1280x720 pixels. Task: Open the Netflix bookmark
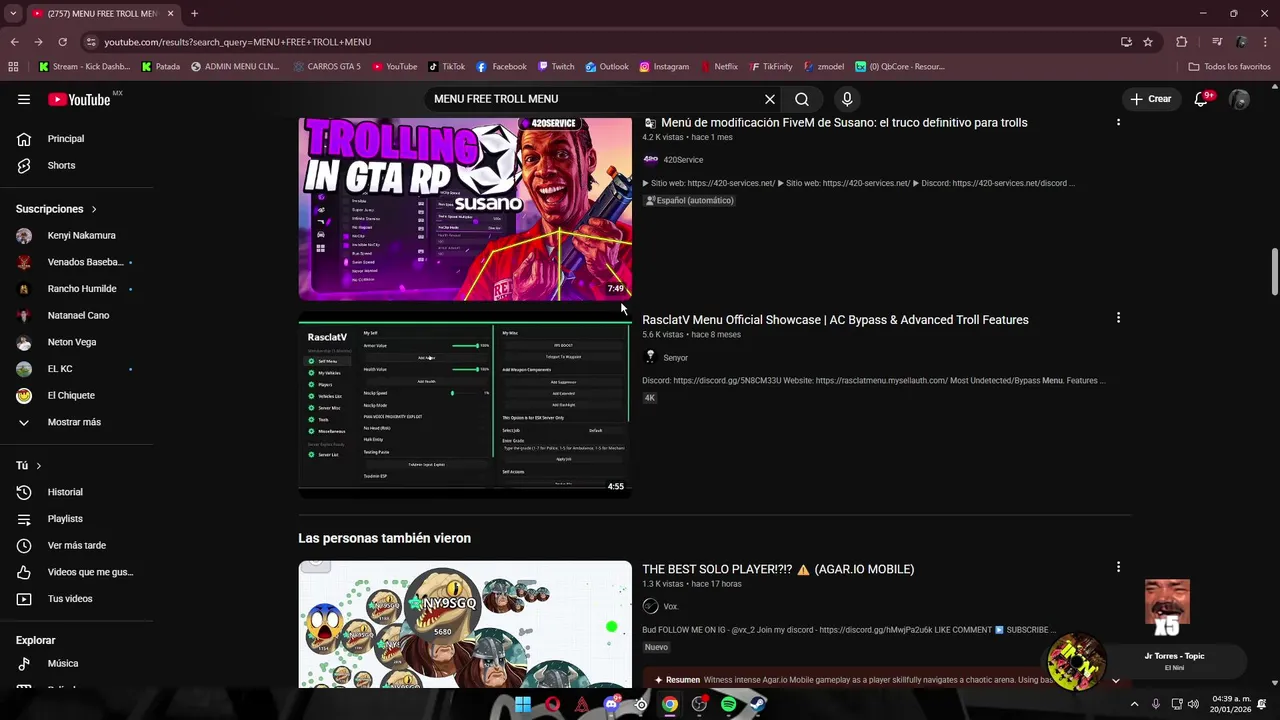coord(719,67)
